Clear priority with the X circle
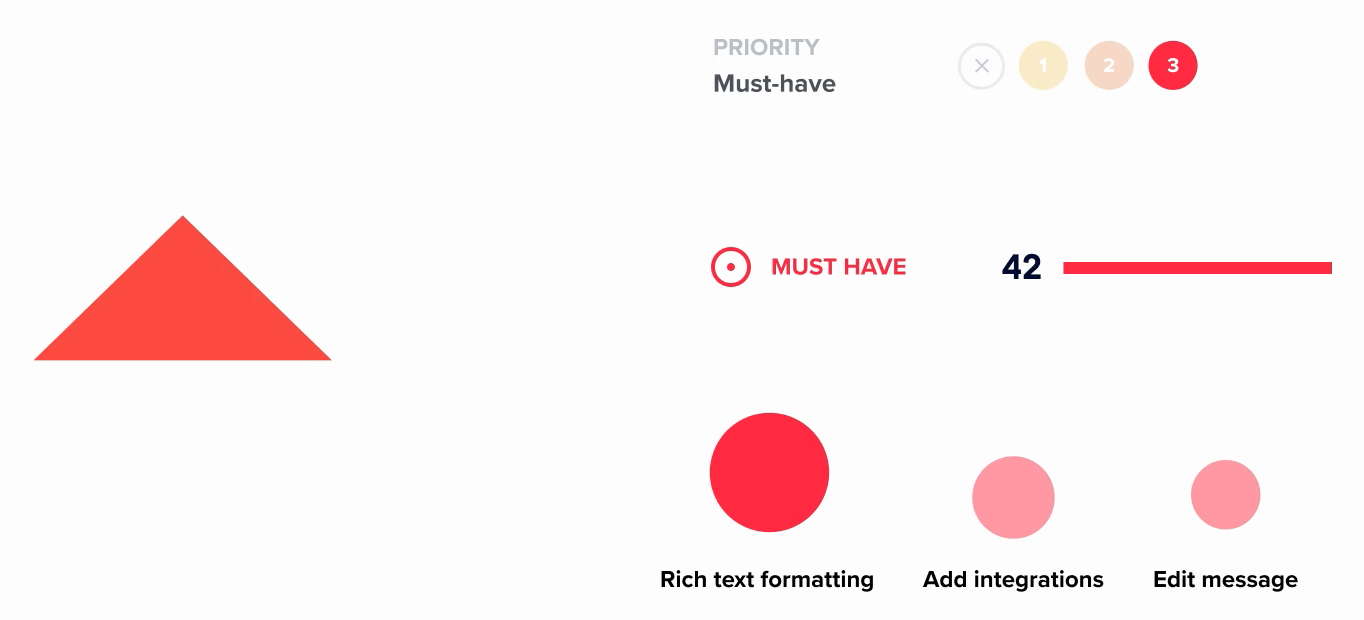 click(981, 66)
